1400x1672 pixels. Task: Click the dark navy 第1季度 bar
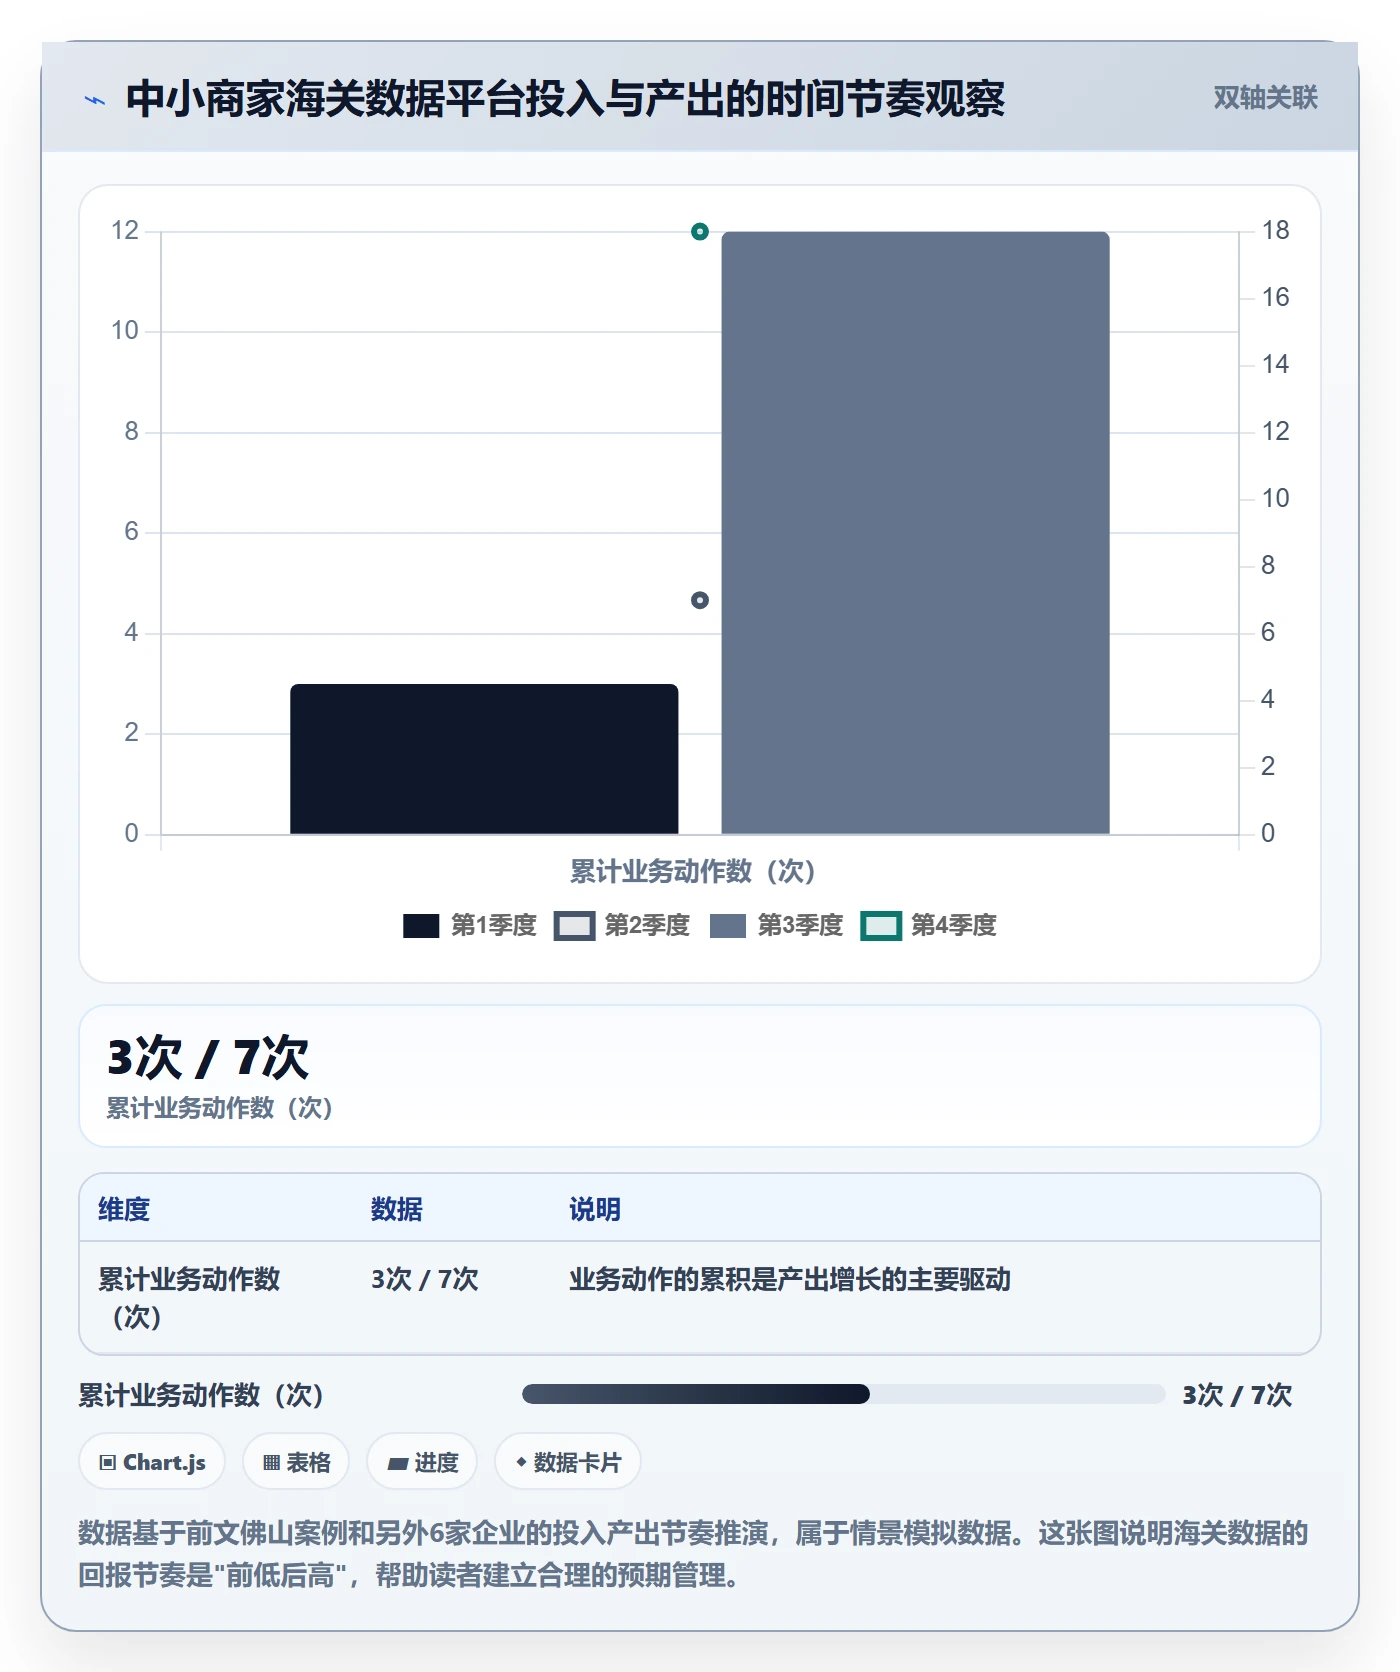pyautogui.click(x=484, y=759)
